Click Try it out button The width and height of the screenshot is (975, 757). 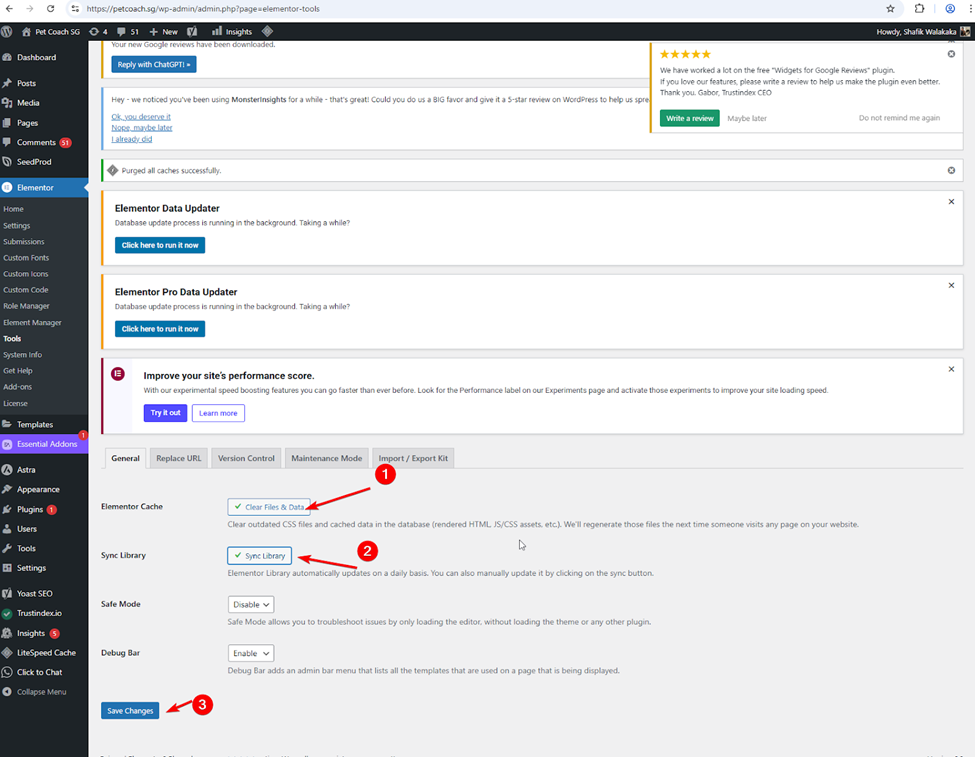pyautogui.click(x=165, y=413)
